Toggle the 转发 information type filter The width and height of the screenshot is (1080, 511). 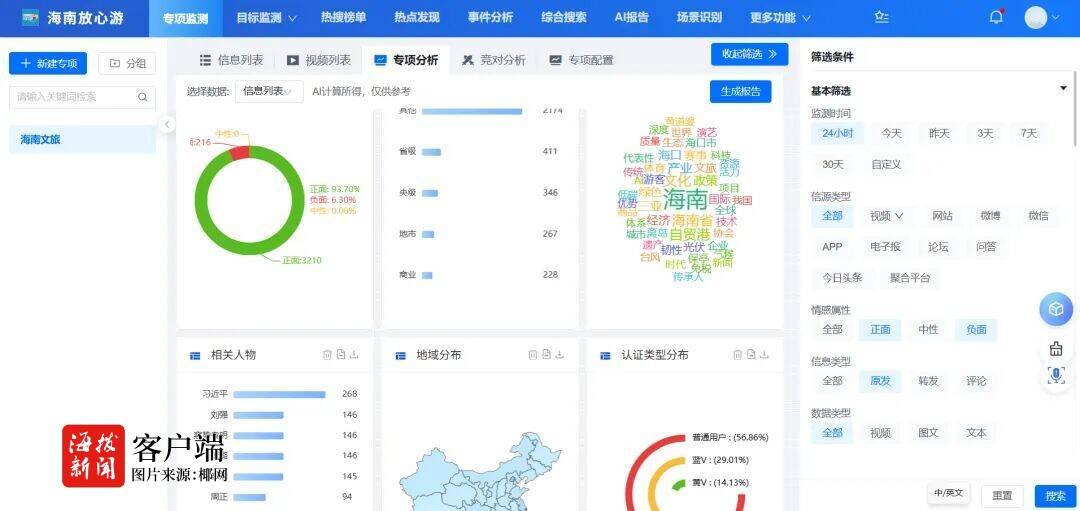[x=928, y=381]
